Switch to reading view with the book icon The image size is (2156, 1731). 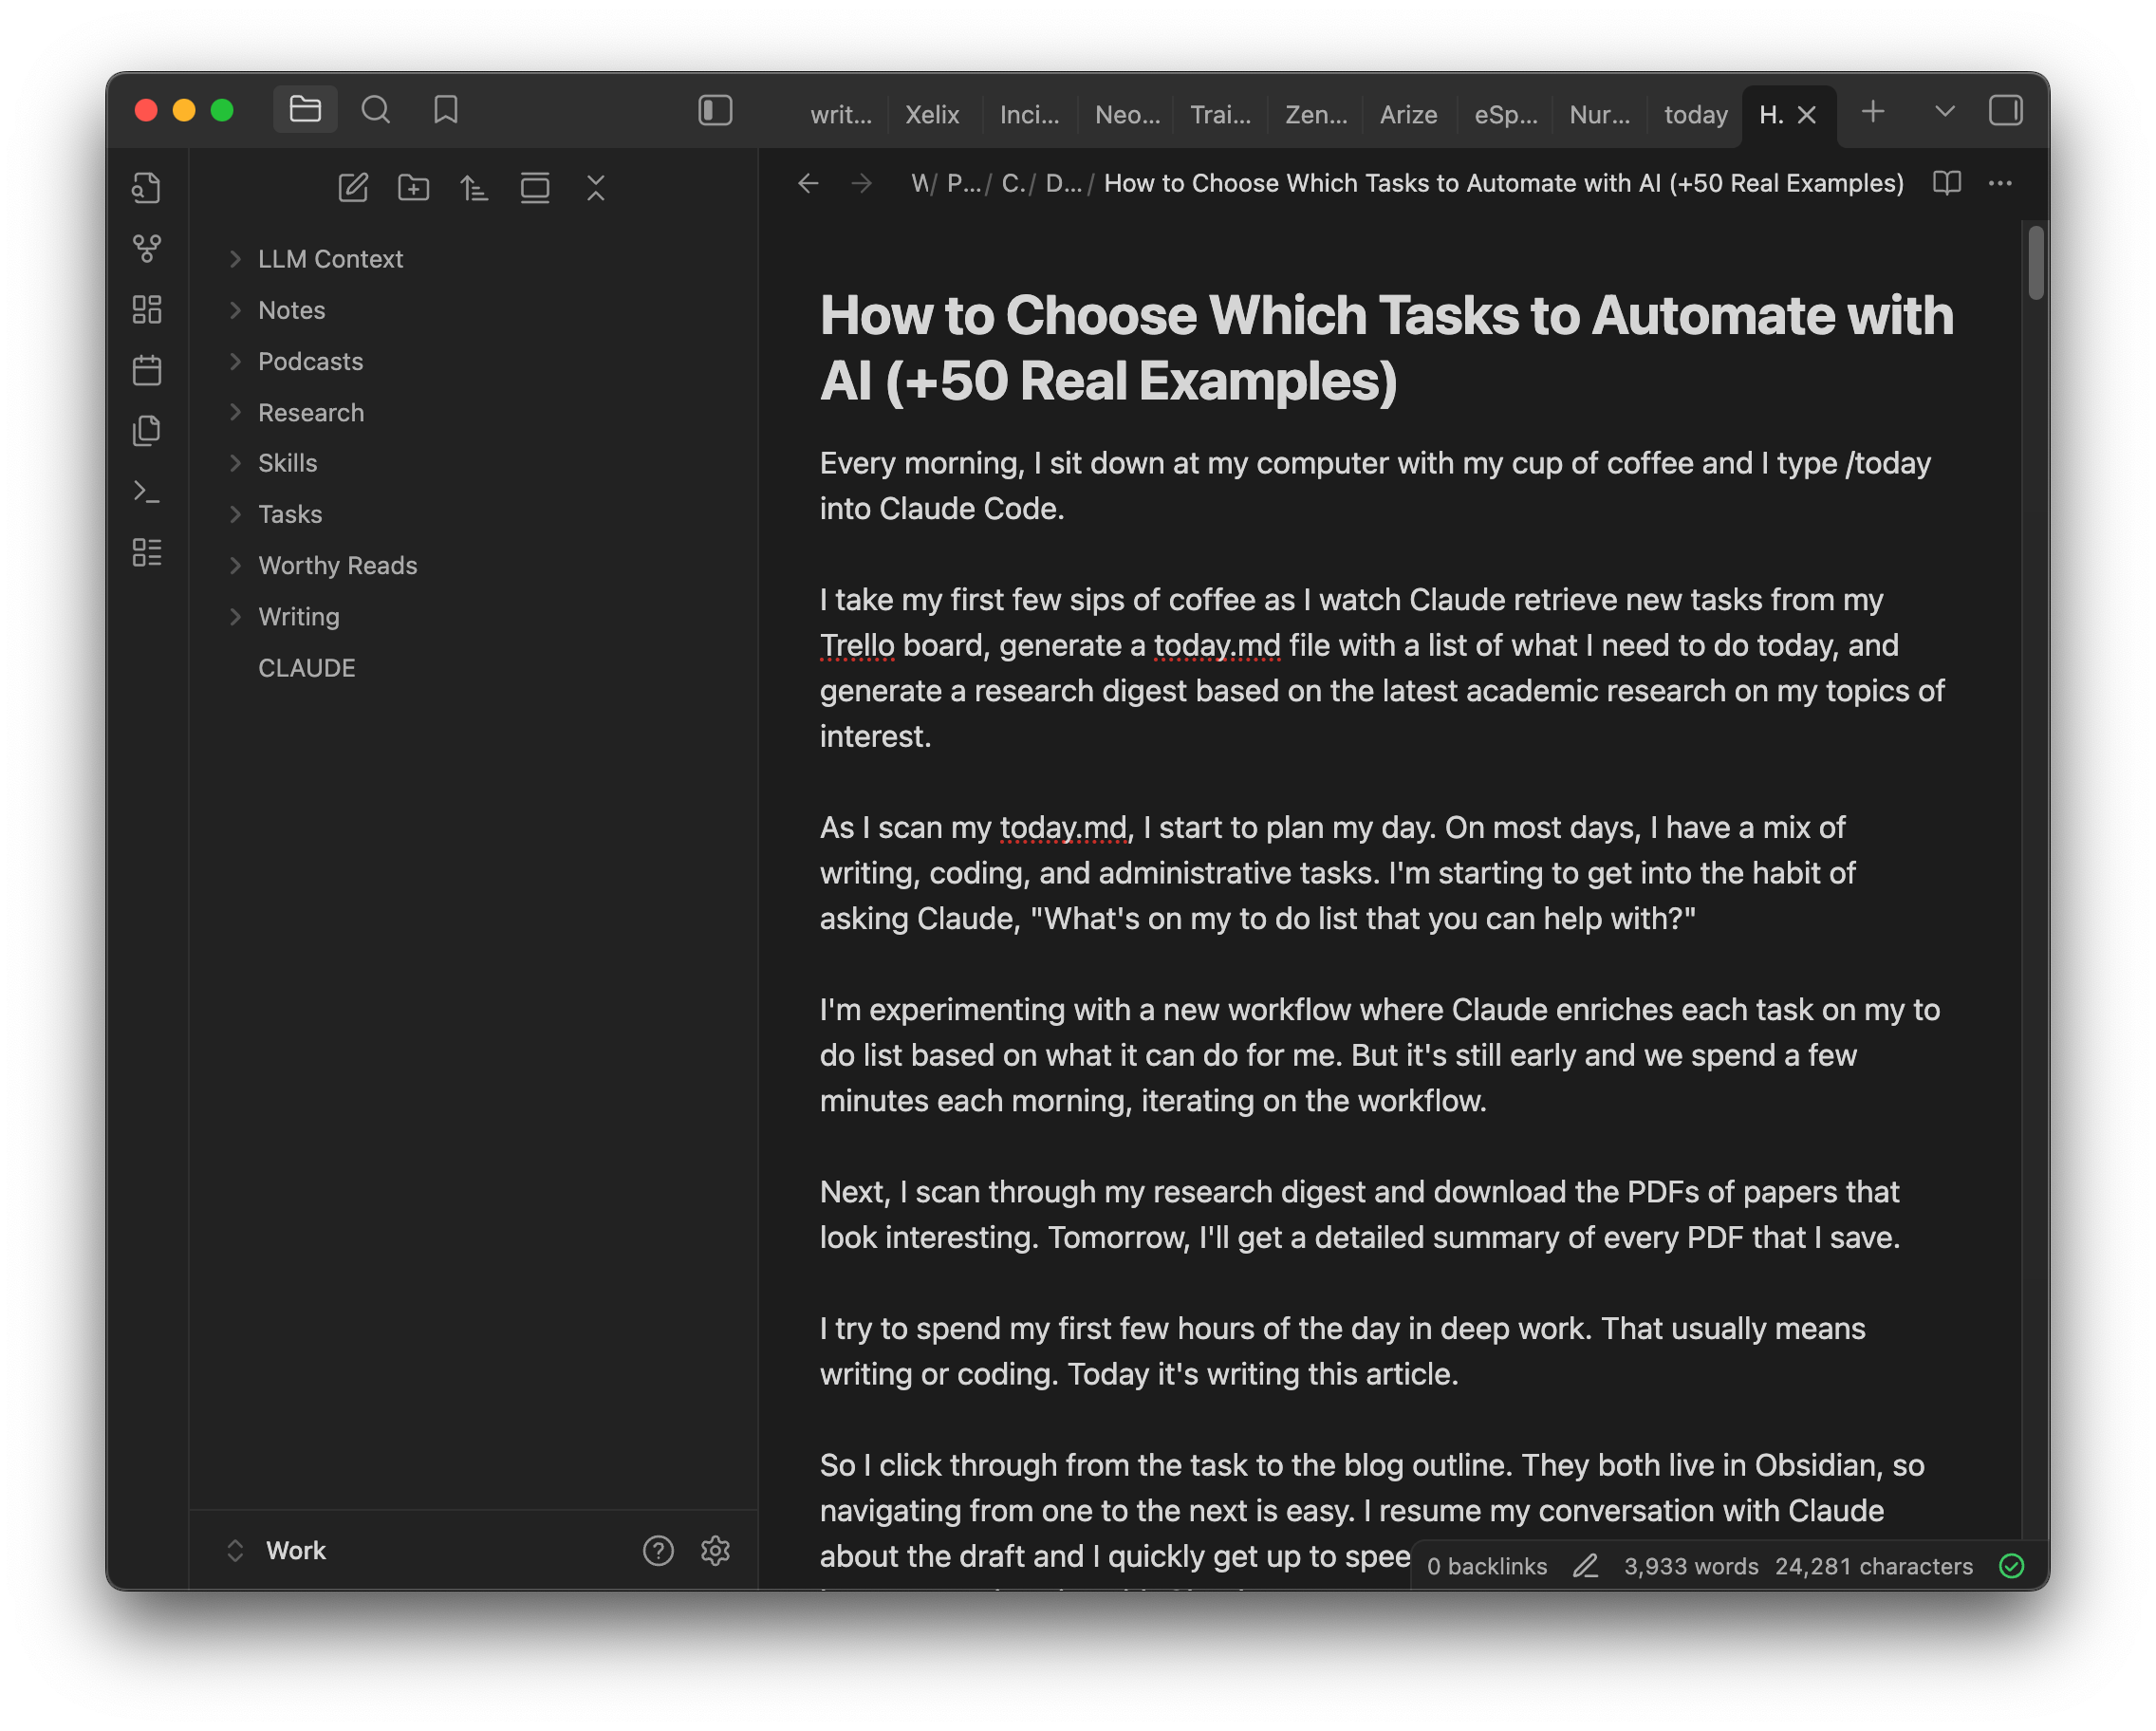pyautogui.click(x=1948, y=183)
